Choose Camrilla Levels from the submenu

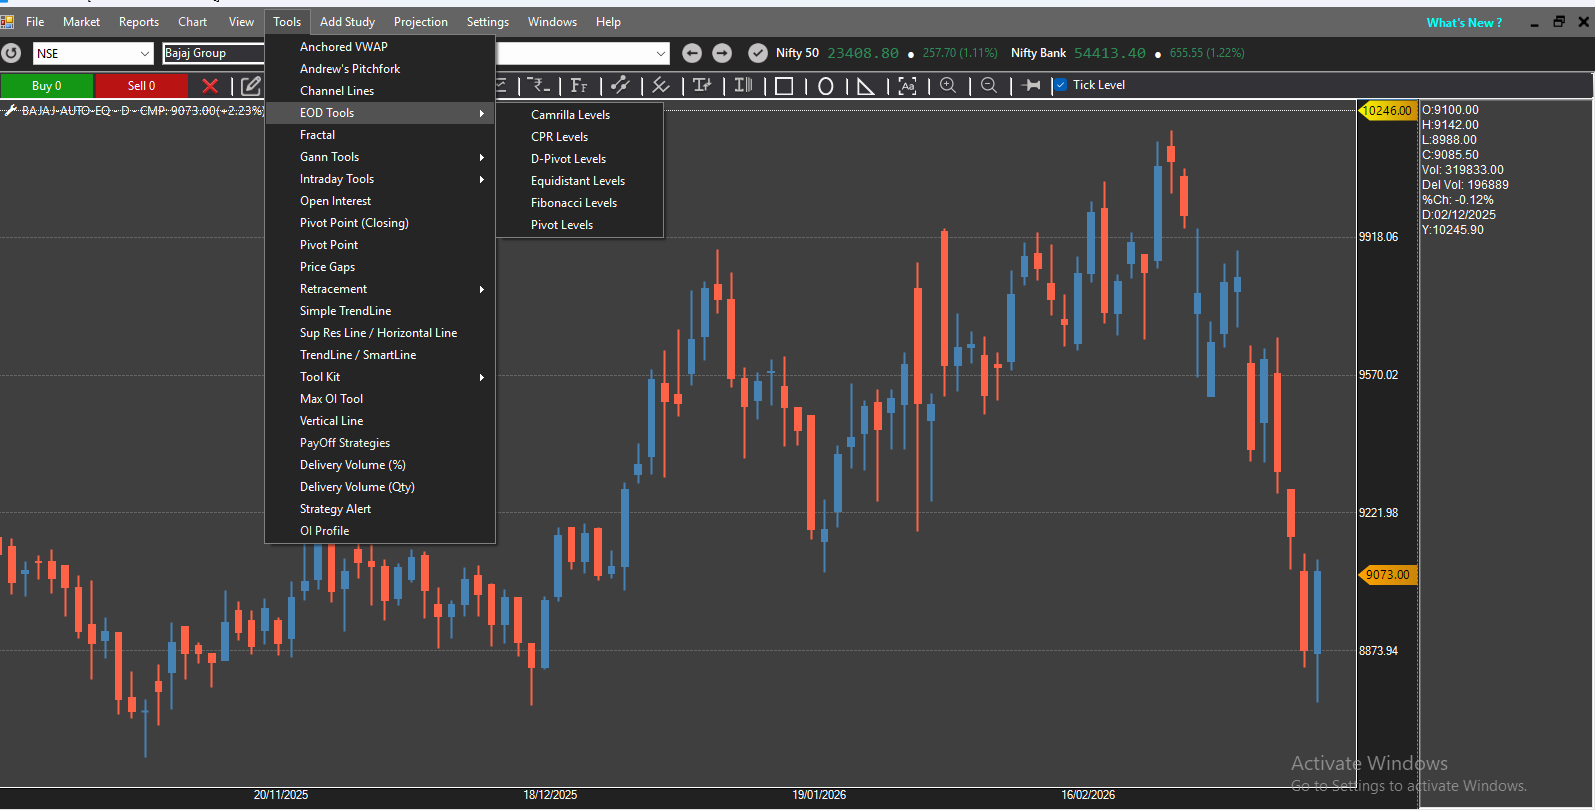pos(570,115)
